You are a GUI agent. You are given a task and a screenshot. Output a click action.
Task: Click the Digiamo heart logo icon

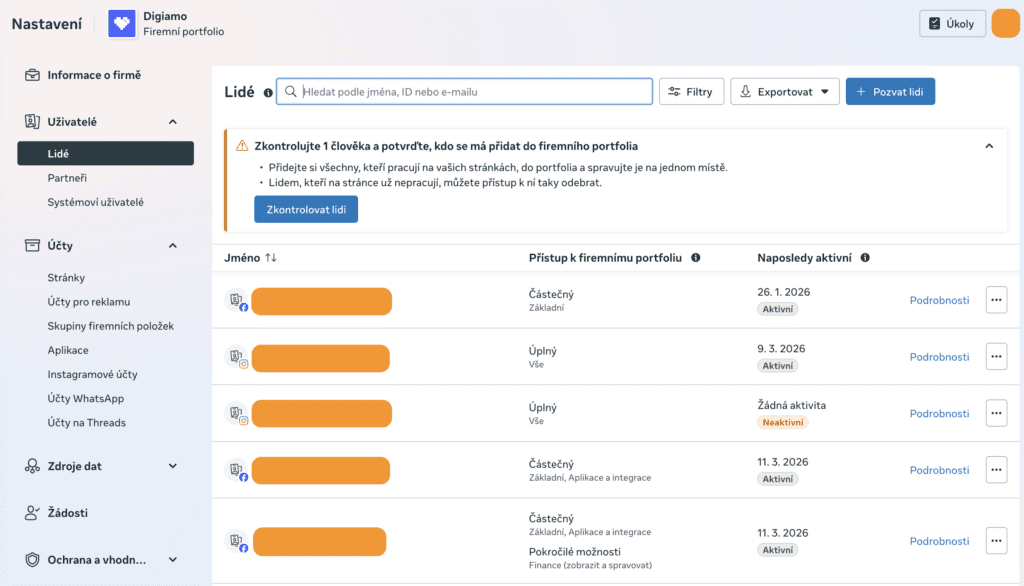click(x=122, y=24)
